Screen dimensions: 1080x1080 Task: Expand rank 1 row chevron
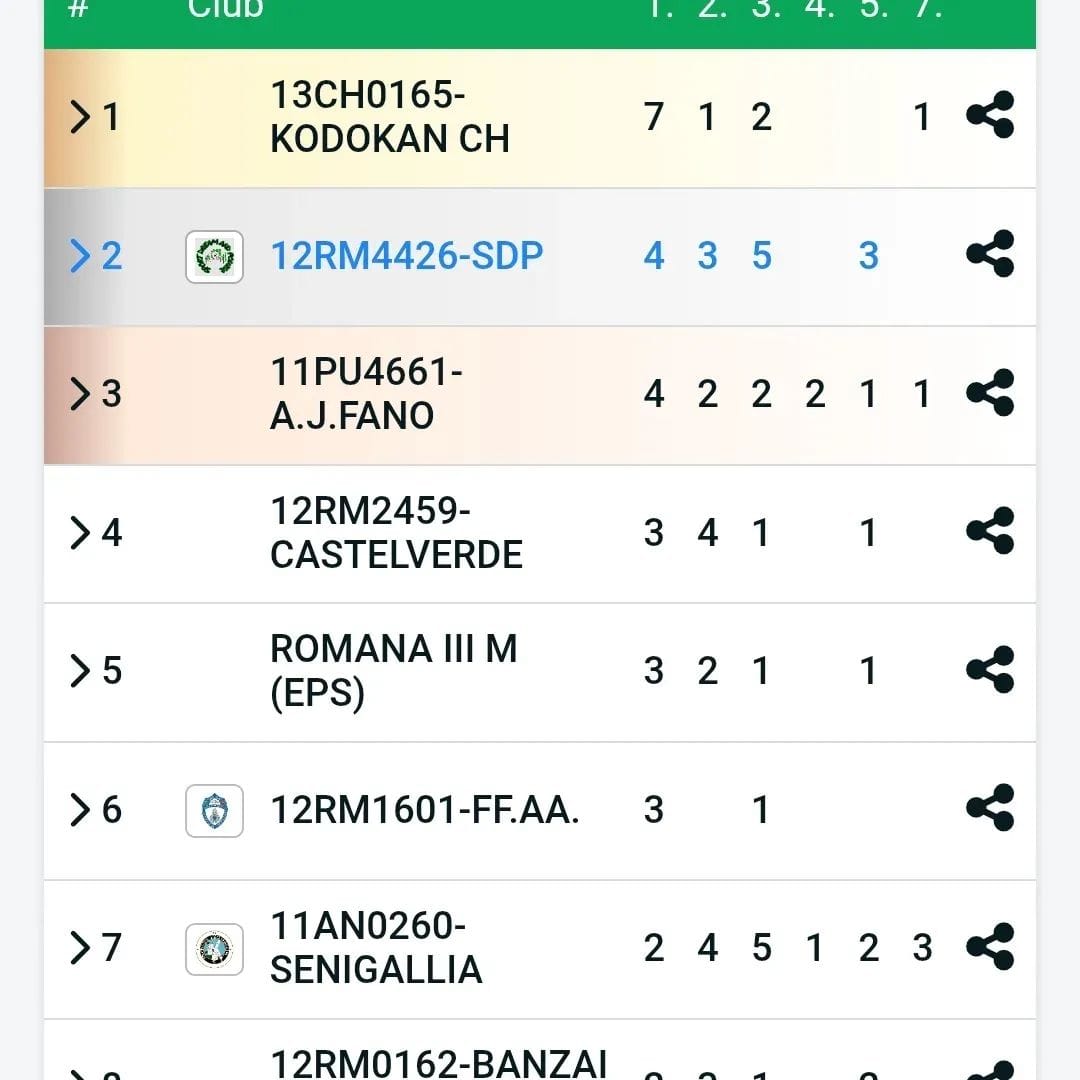tap(80, 117)
